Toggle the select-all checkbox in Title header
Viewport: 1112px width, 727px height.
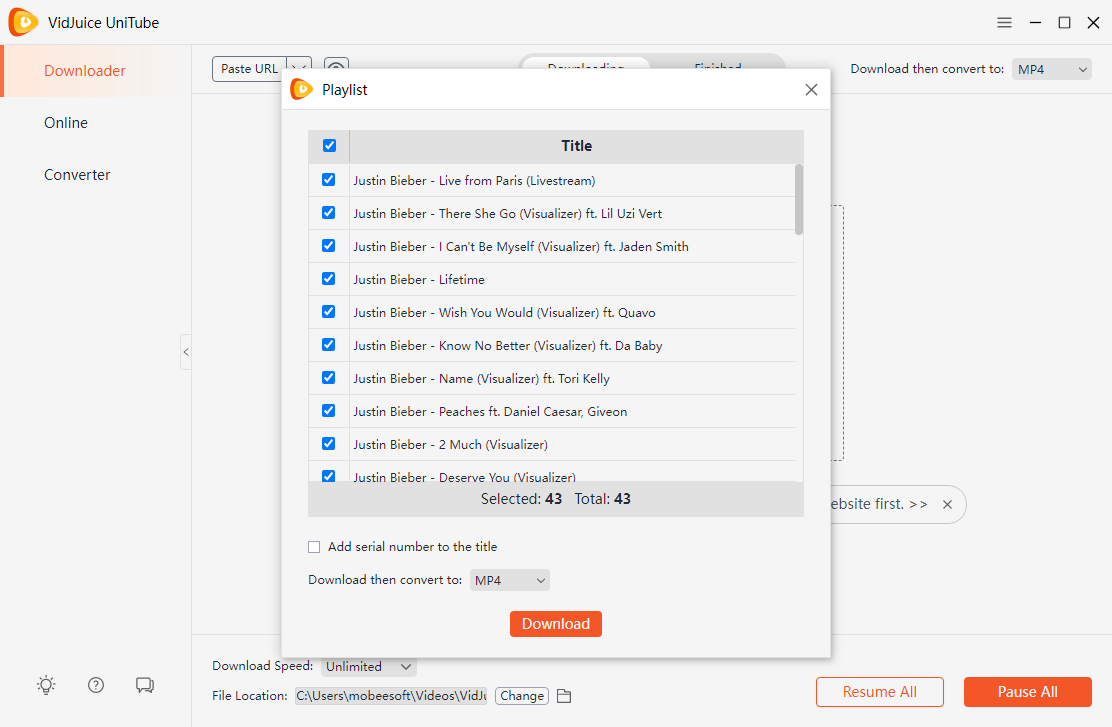click(329, 145)
